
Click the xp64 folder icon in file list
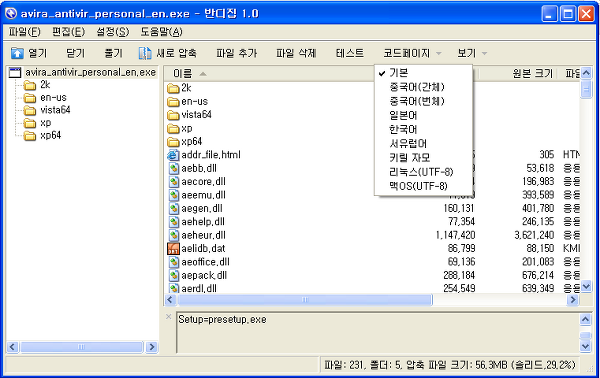point(173,142)
